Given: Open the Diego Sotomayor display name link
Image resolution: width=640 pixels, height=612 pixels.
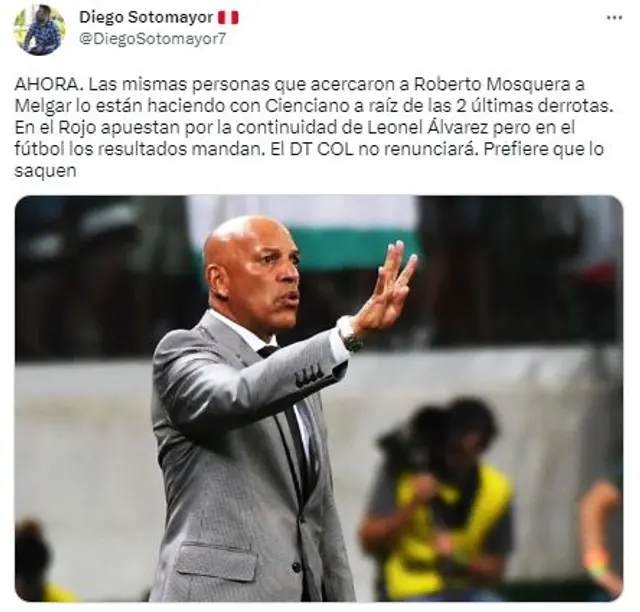Looking at the screenshot, I should [146, 18].
